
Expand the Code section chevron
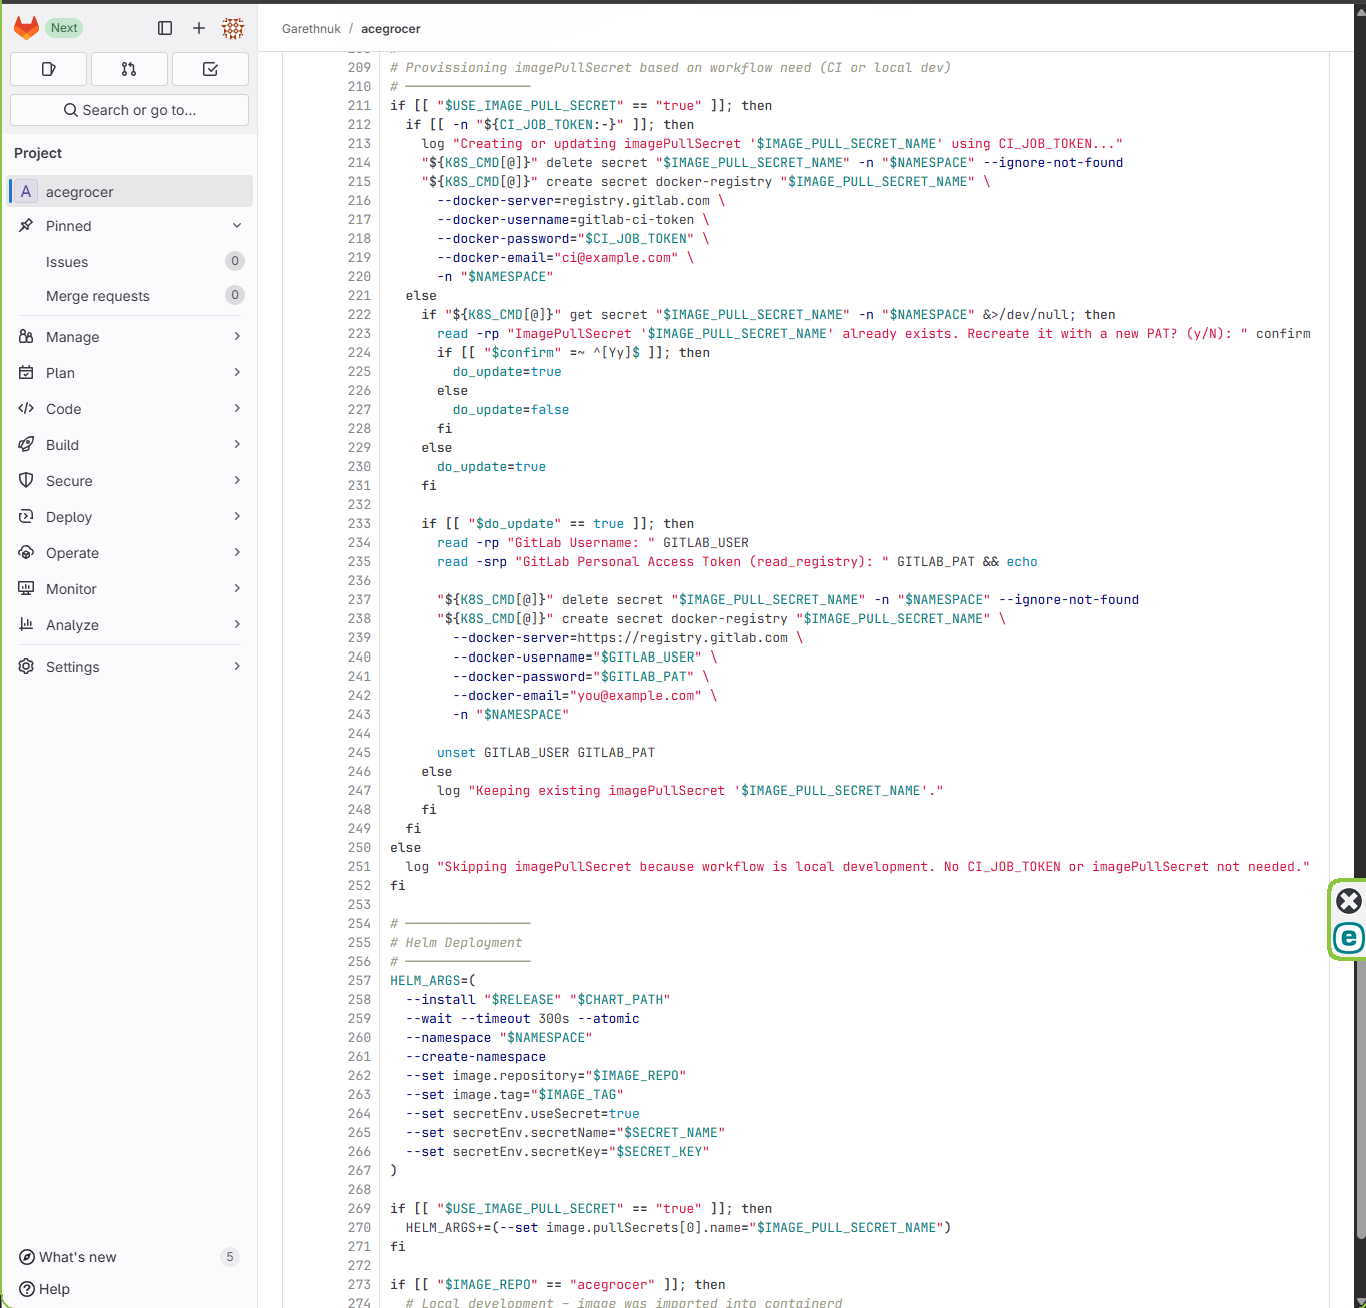[x=237, y=409]
